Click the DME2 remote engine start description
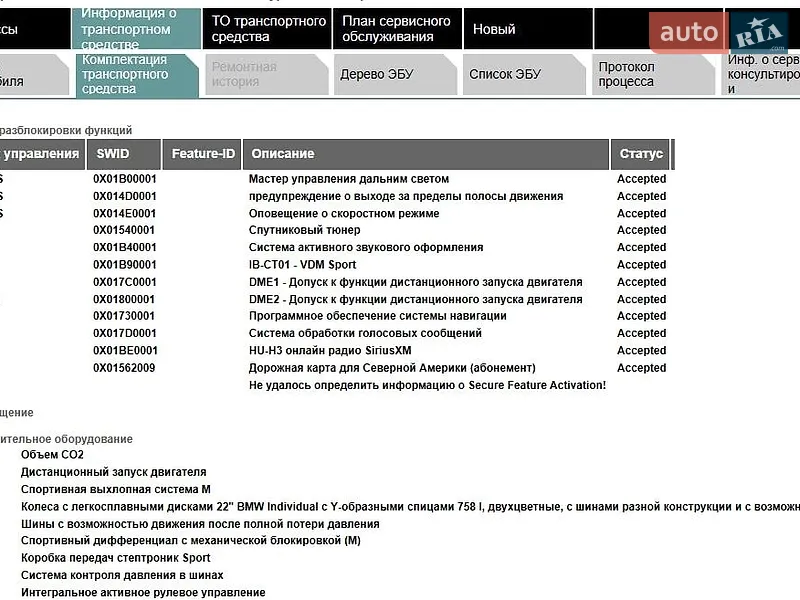 coord(415,299)
